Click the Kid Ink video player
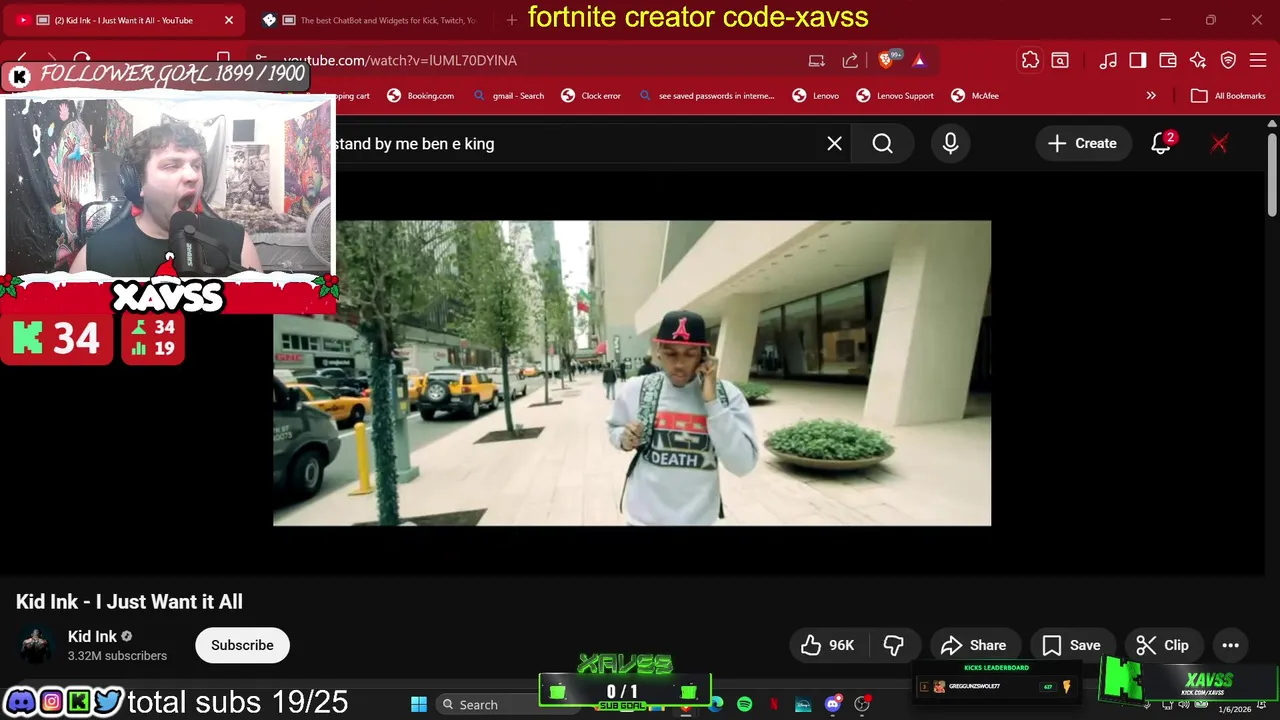 (632, 373)
